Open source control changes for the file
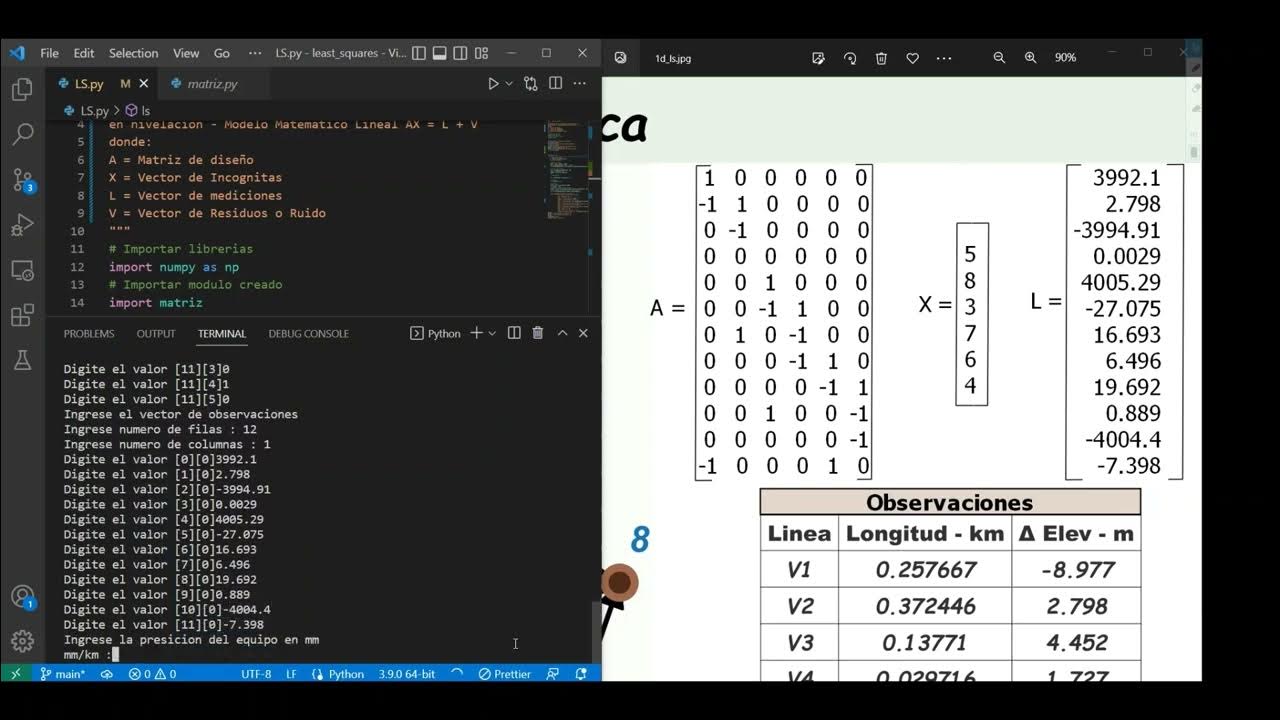 click(x=531, y=84)
